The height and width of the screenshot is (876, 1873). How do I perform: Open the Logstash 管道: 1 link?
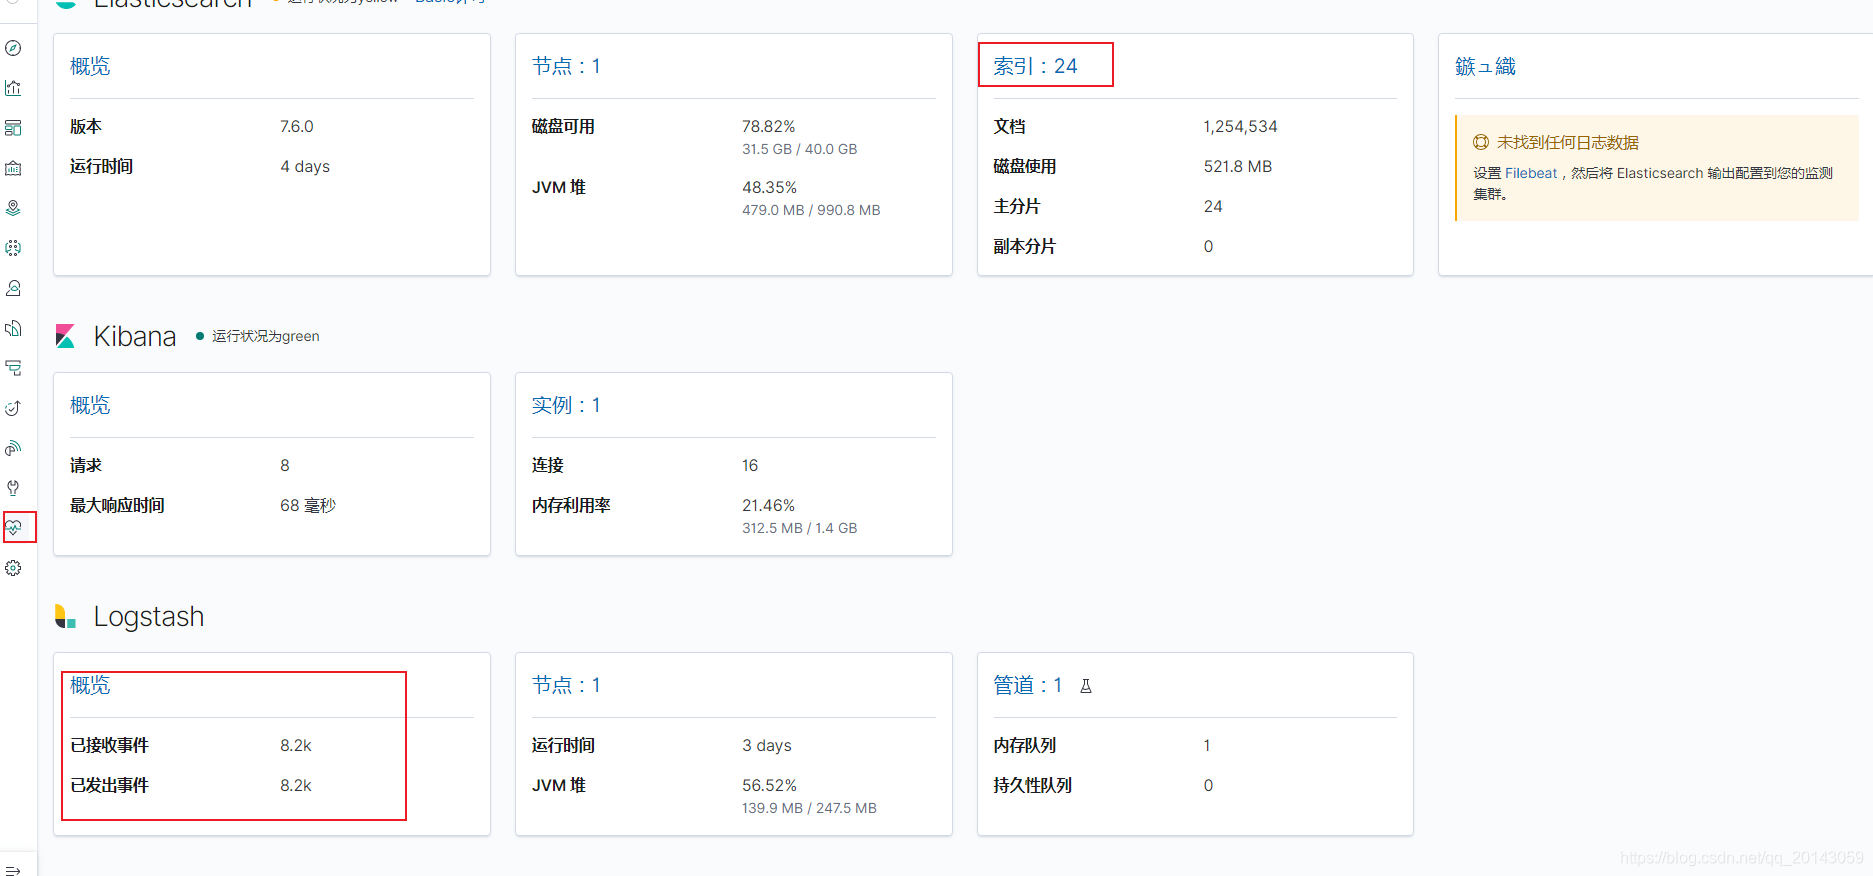click(1027, 685)
